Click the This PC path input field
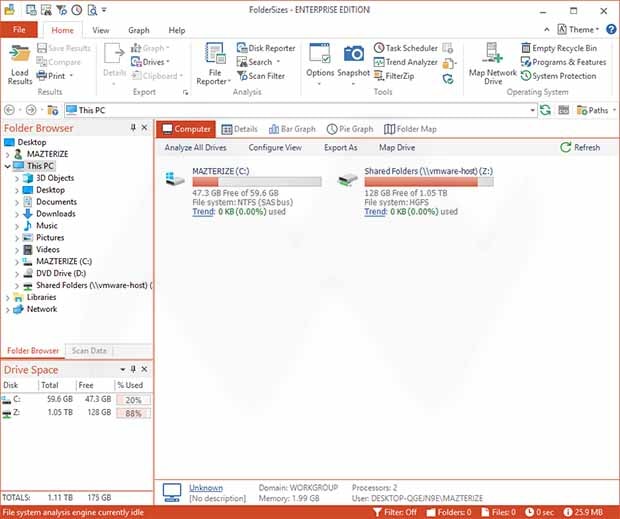The width and height of the screenshot is (620, 519). click(301, 110)
